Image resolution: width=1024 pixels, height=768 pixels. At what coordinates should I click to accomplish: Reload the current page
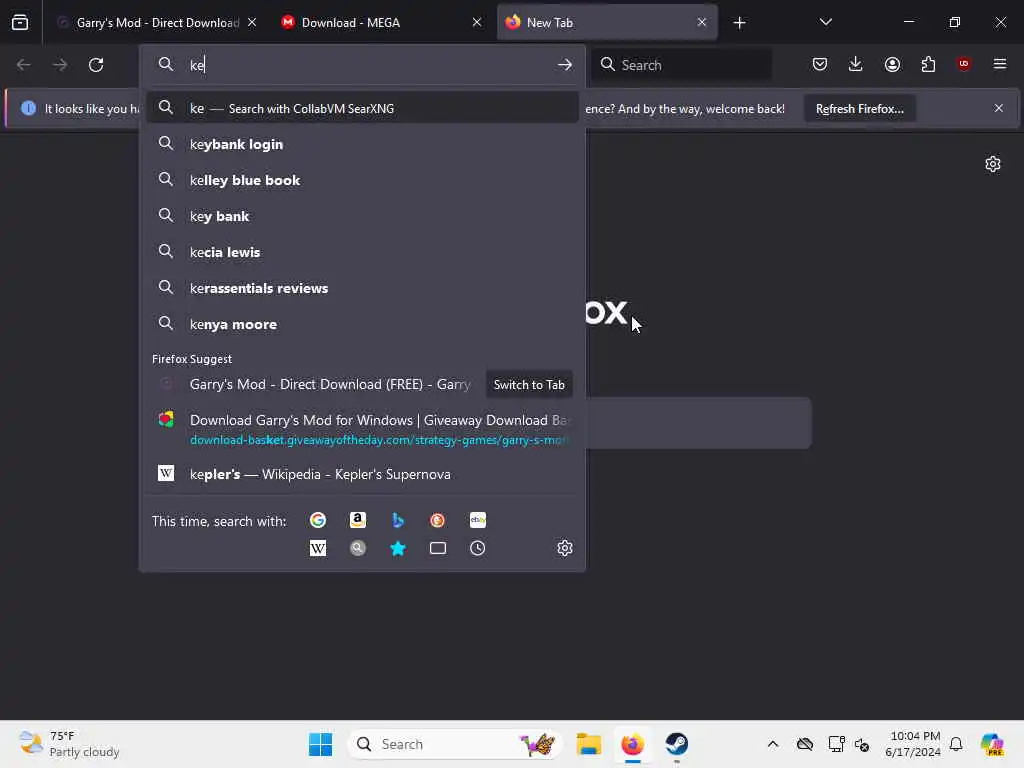pos(96,65)
